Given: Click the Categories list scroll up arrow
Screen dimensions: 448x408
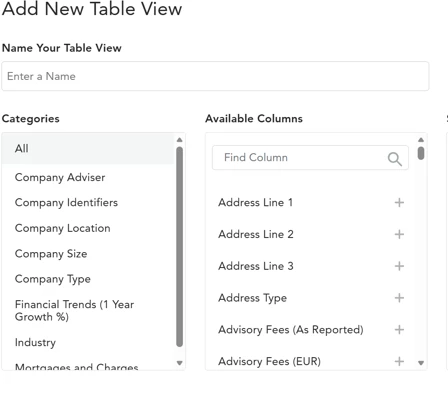Looking at the screenshot, I should click(x=179, y=140).
